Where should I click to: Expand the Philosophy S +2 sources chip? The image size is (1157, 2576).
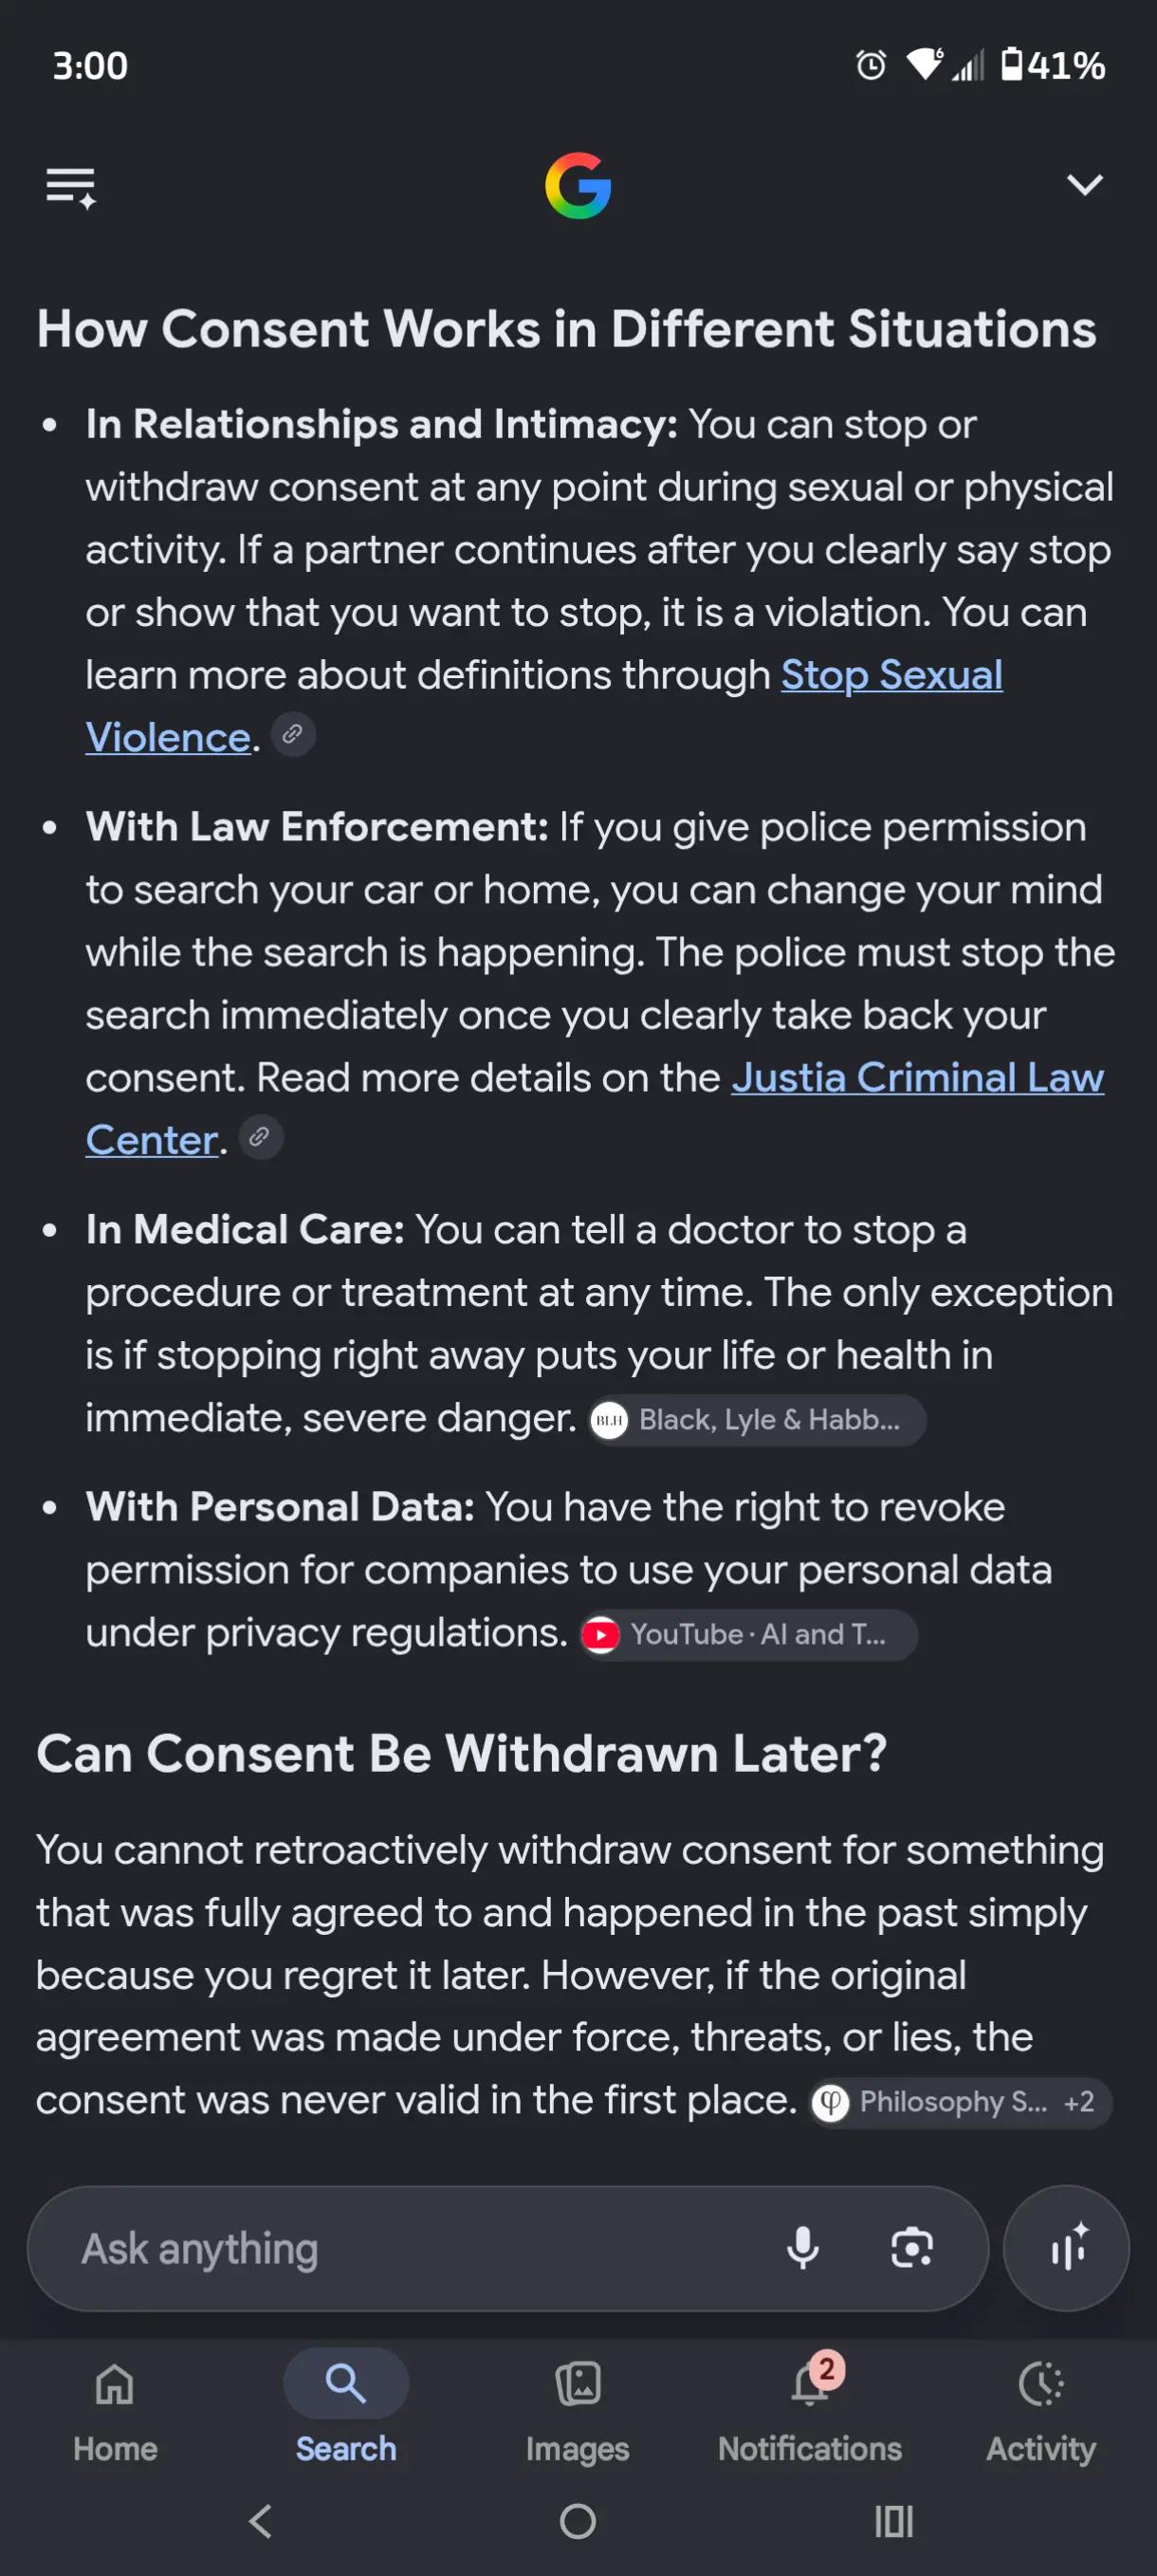tap(960, 2102)
